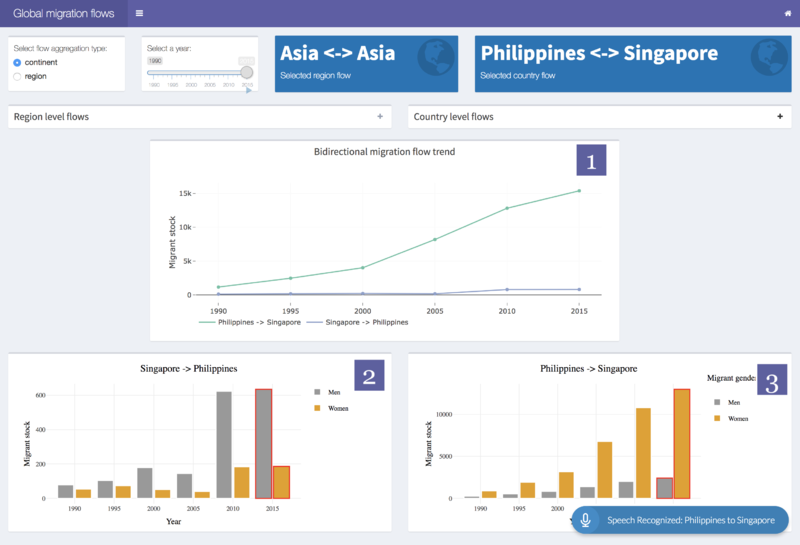
Task: Click the 'Philippines -> Singapore' chart title
Action: tap(589, 368)
